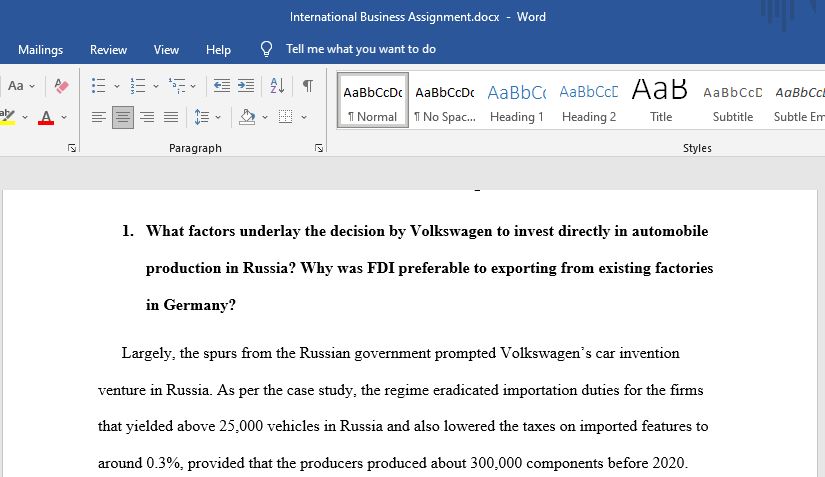The height and width of the screenshot is (477, 825).
Task: Apply borders to paragraph
Action: [x=286, y=117]
